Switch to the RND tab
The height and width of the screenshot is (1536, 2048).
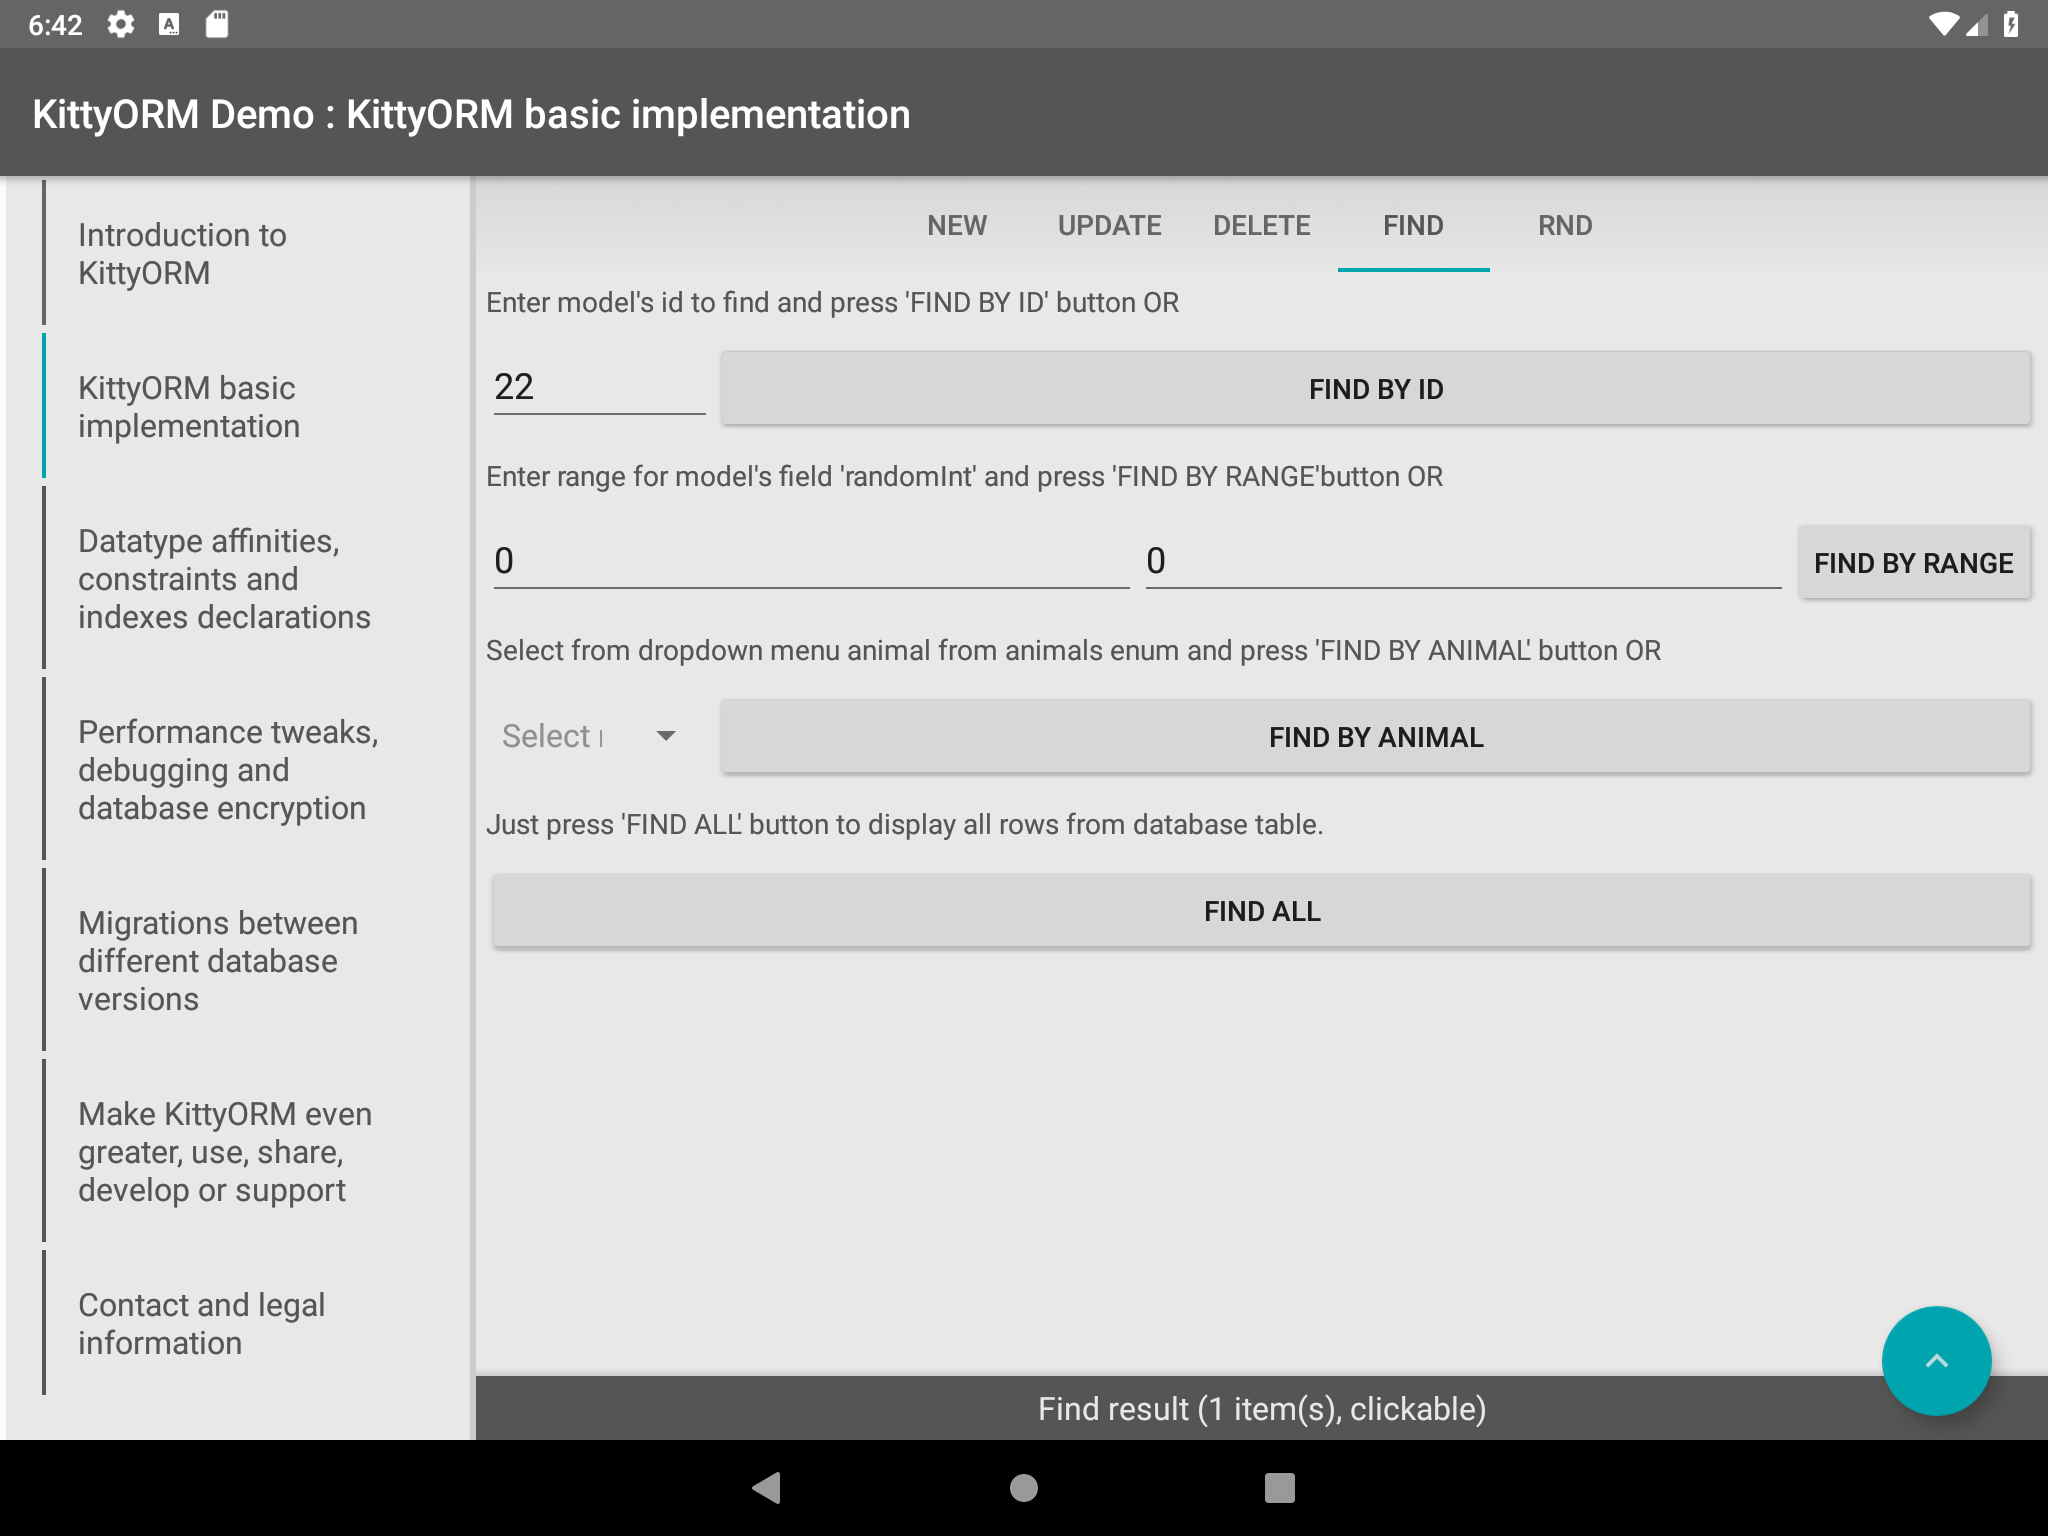(x=1565, y=225)
